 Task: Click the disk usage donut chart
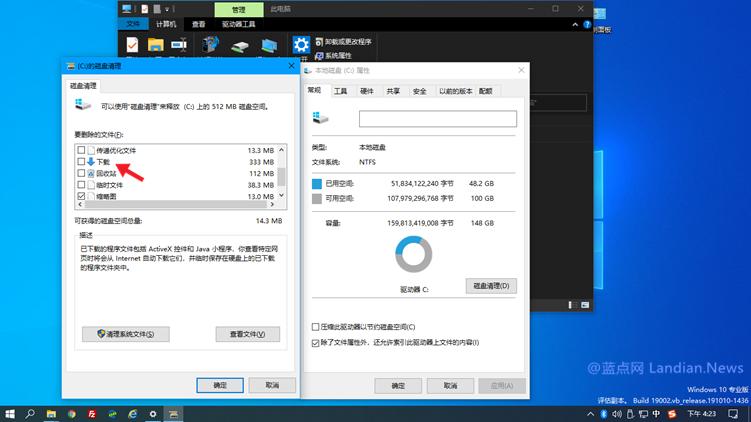(x=413, y=254)
